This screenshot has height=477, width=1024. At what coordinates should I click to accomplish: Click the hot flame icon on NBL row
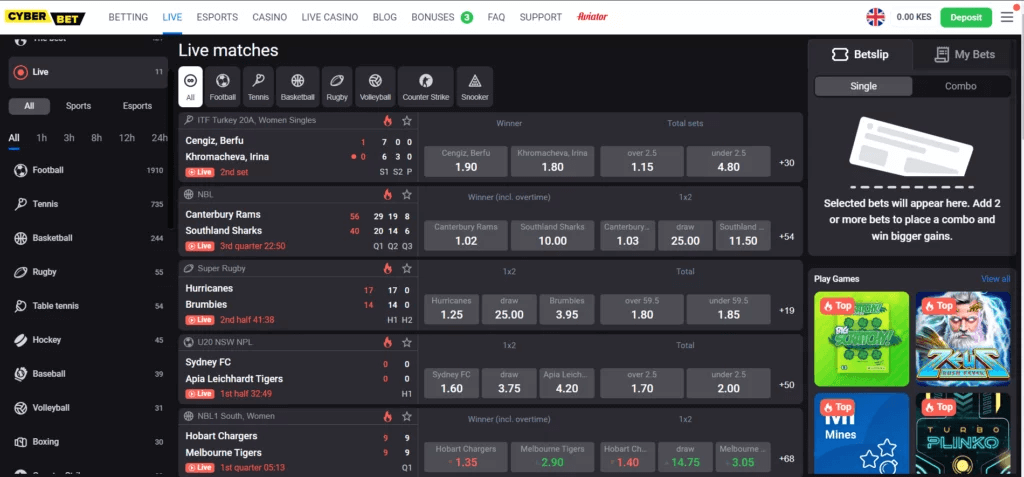tap(388, 195)
